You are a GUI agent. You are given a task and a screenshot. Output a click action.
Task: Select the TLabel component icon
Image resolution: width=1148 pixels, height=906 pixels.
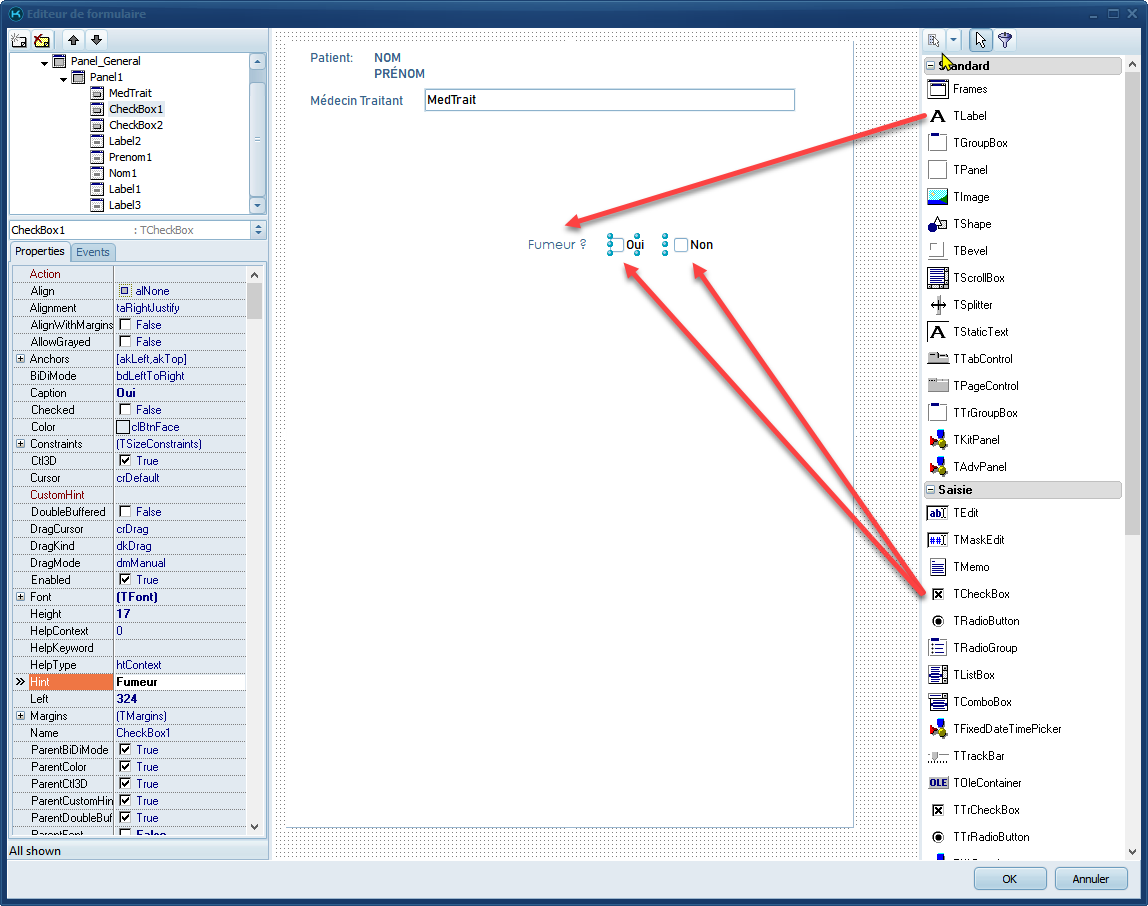click(x=937, y=116)
